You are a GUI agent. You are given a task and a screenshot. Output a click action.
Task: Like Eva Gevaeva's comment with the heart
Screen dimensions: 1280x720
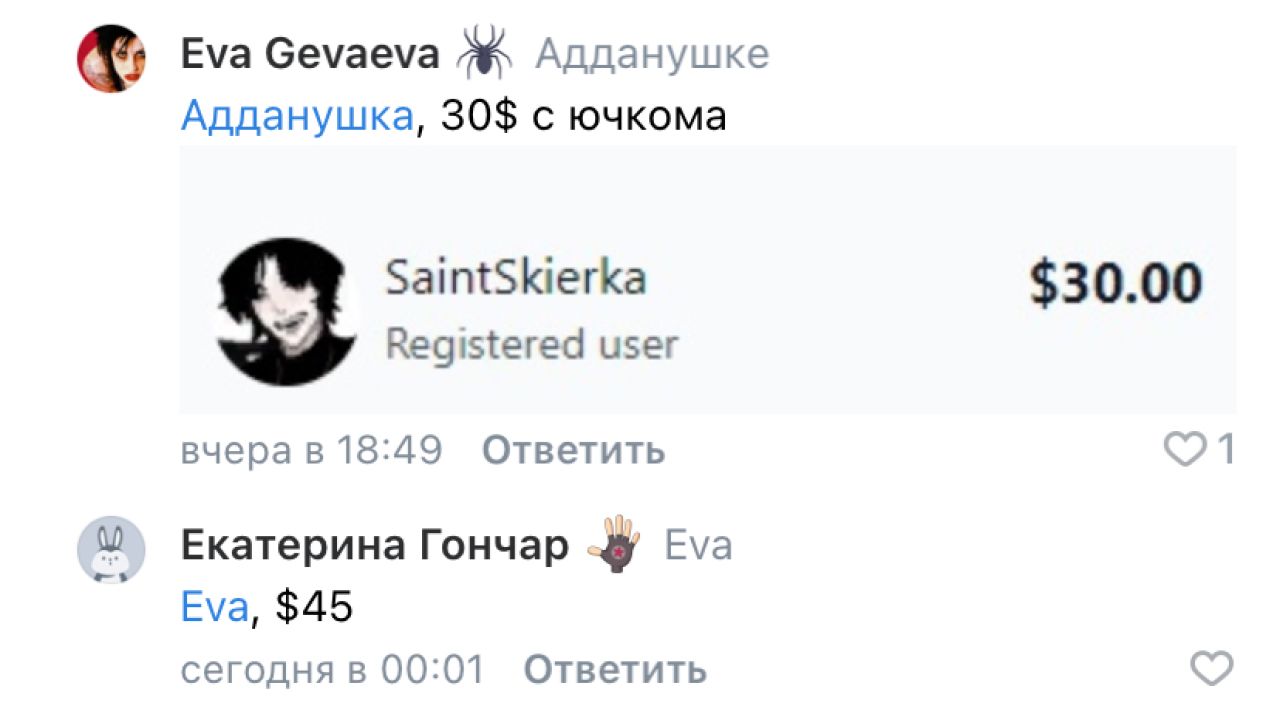pyautogui.click(x=1186, y=451)
